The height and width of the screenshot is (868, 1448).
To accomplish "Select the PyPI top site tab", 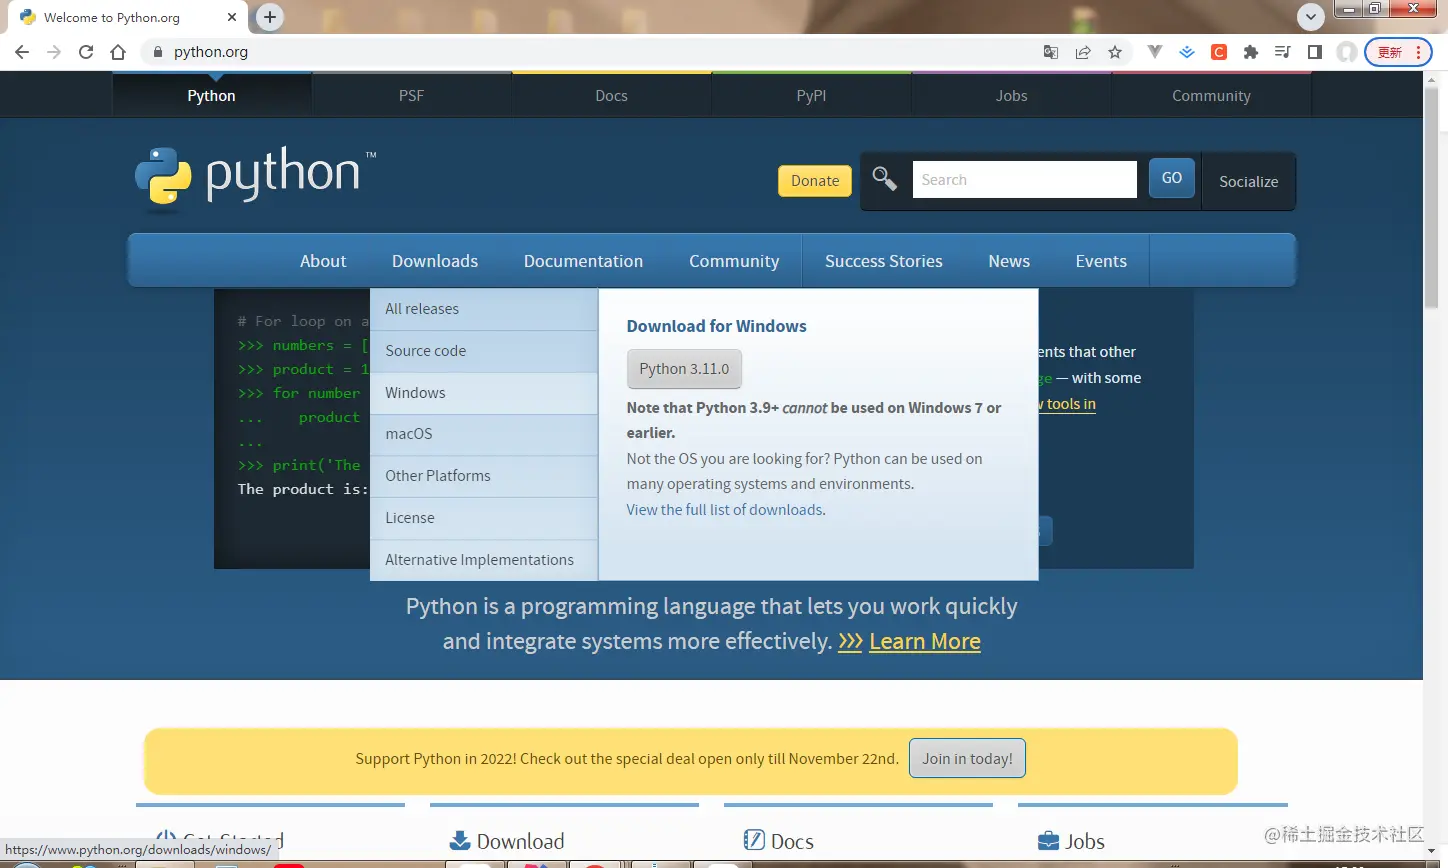I will pyautogui.click(x=811, y=95).
